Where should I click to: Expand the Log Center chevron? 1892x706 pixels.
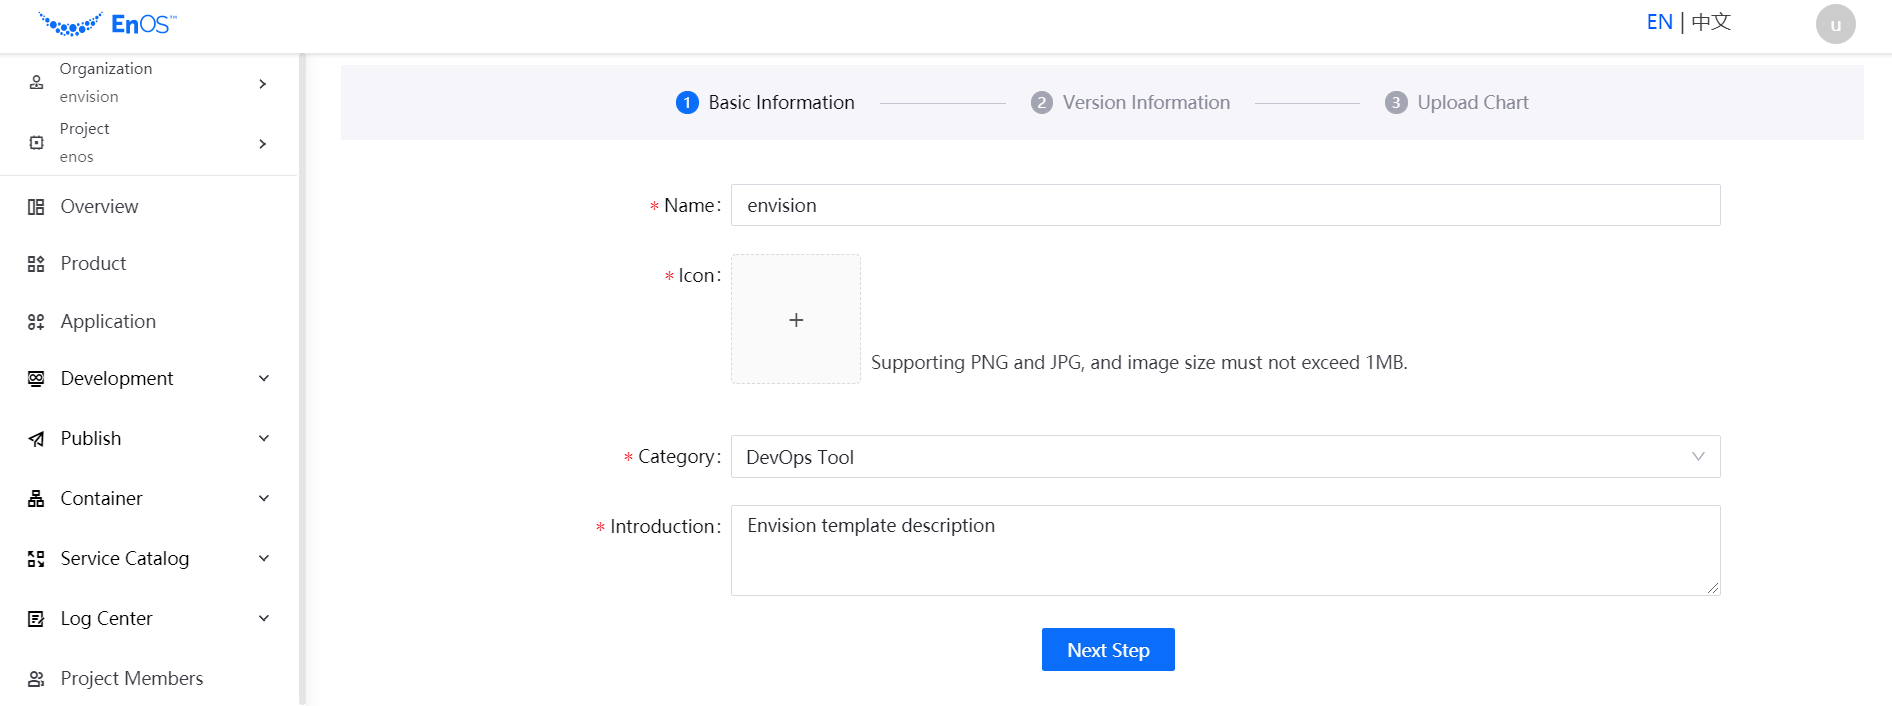(264, 618)
